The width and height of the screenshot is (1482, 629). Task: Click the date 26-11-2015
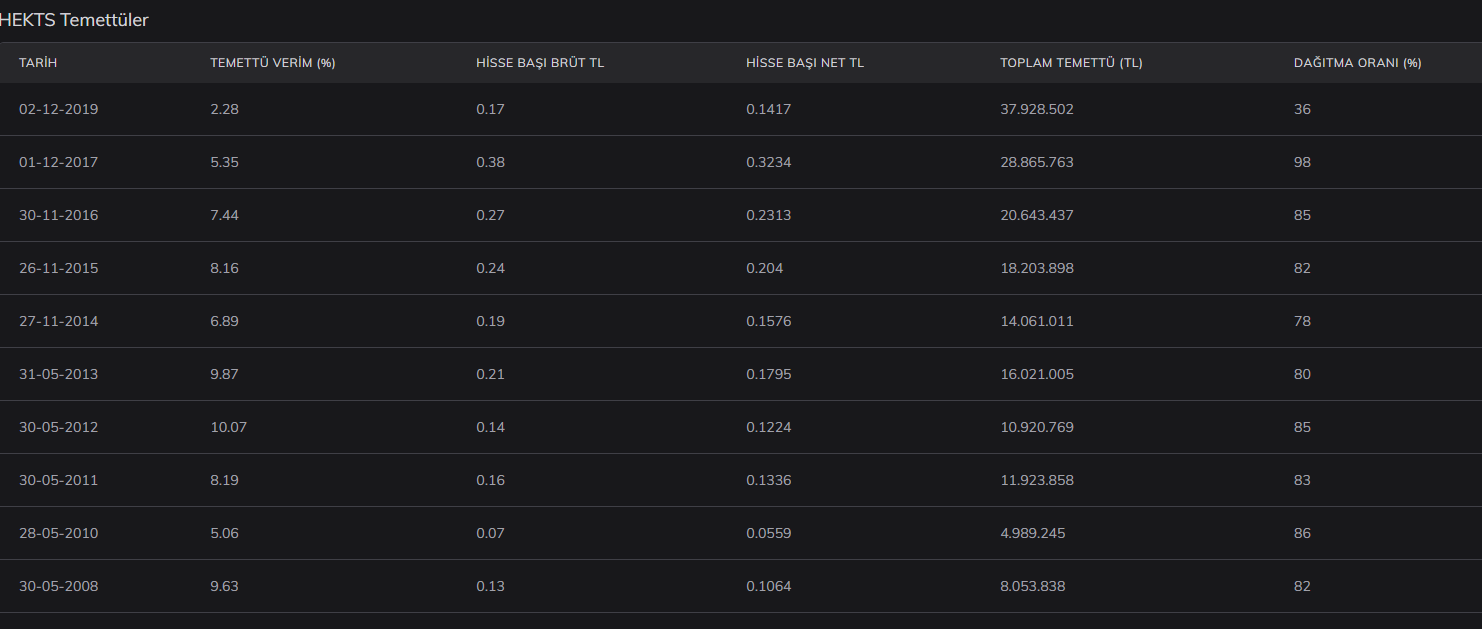[58, 268]
